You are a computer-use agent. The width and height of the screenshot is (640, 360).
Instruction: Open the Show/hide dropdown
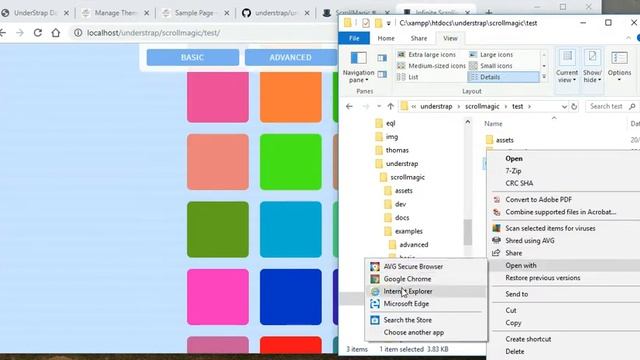pos(592,67)
